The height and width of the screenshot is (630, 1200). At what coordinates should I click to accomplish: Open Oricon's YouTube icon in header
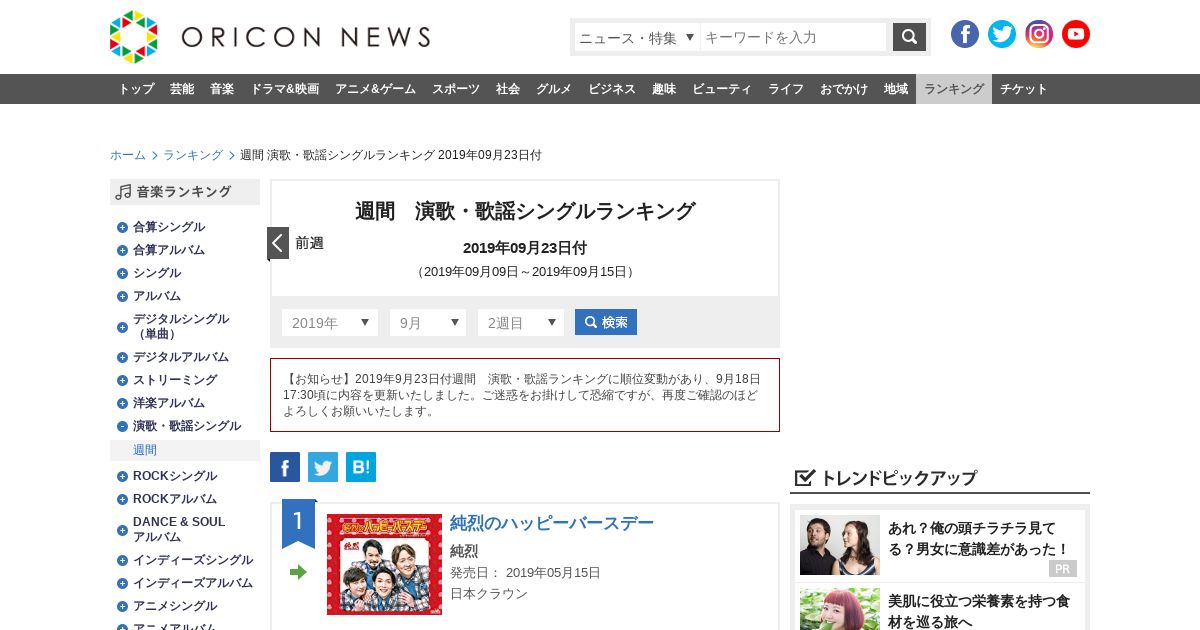pyautogui.click(x=1076, y=34)
